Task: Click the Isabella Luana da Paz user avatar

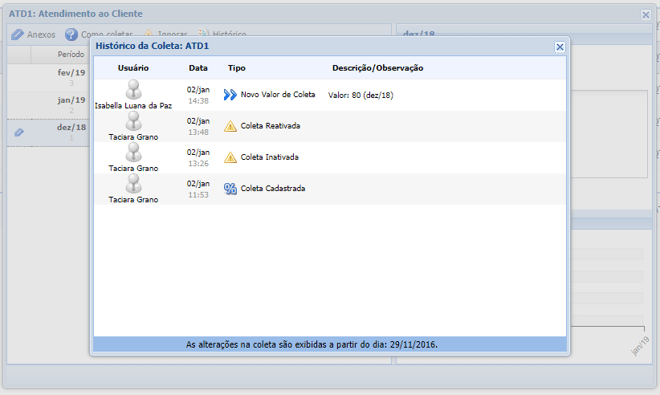Action: 133,90
